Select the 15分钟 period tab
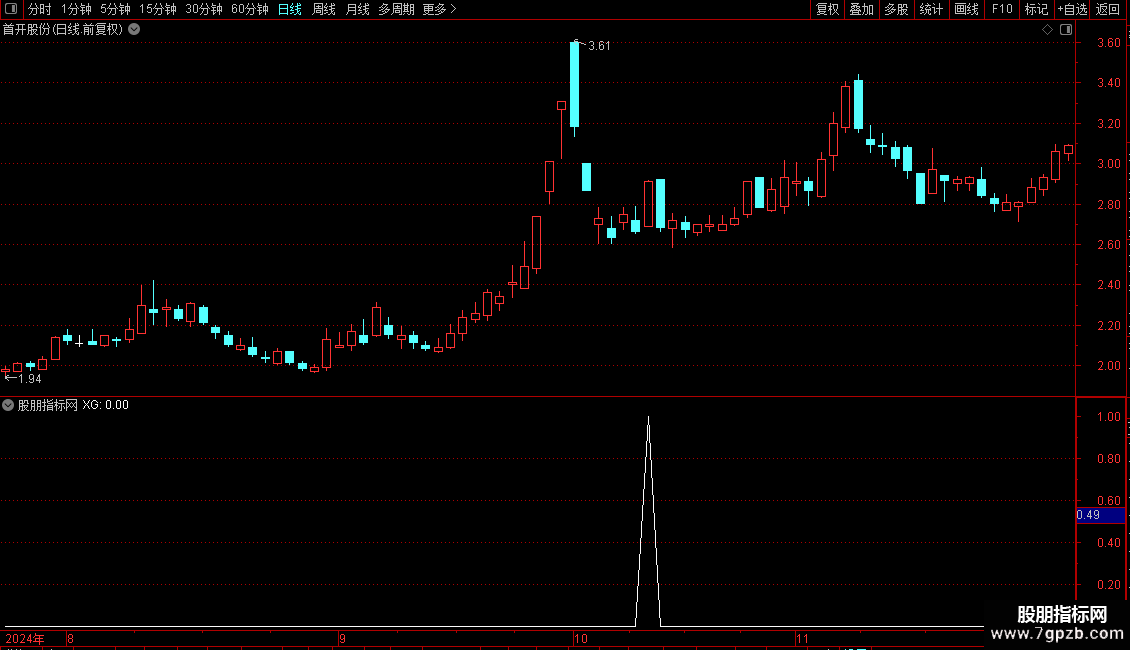1130x650 pixels. (x=158, y=9)
